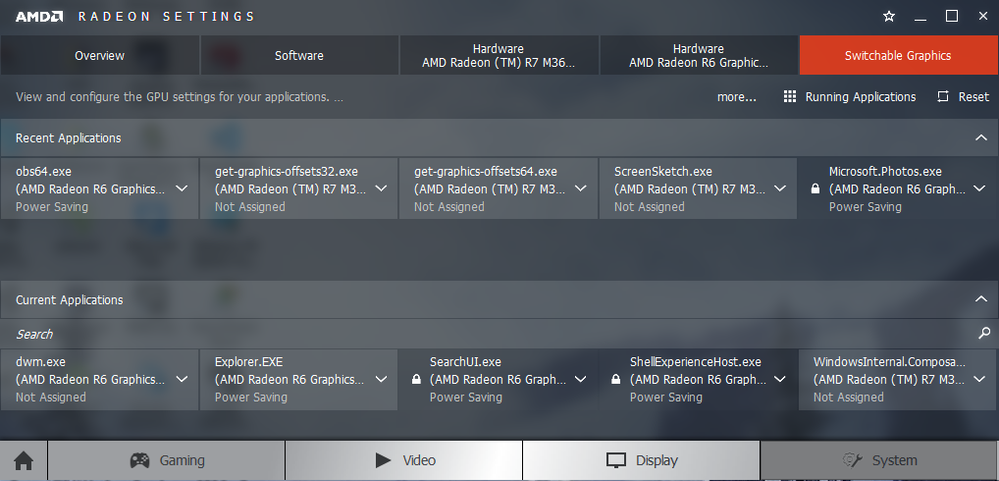Viewport: 999px width, 481px height.
Task: Click the Video play icon
Action: click(x=383, y=460)
